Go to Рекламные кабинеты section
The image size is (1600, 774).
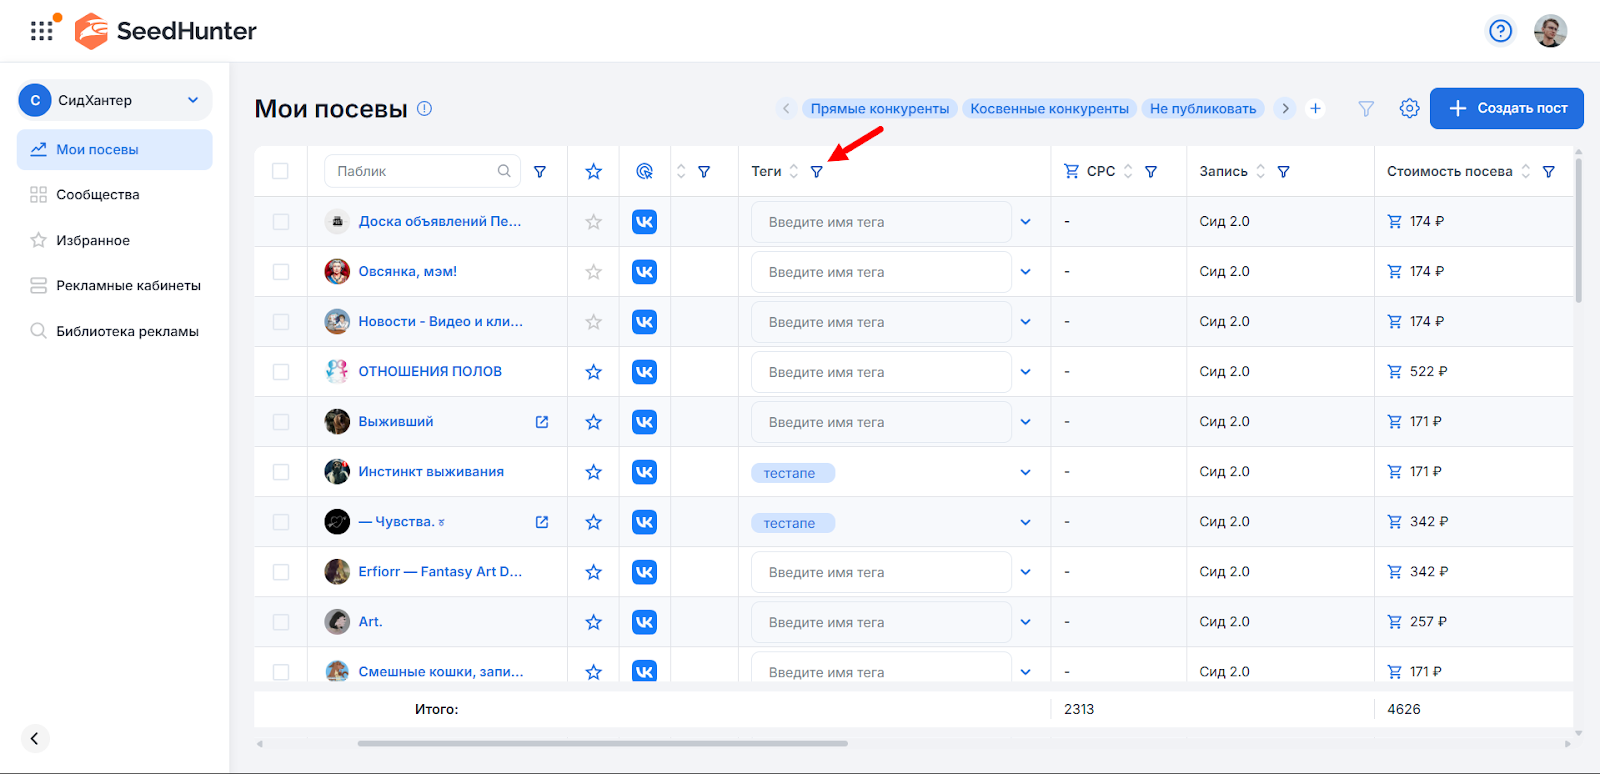click(128, 286)
